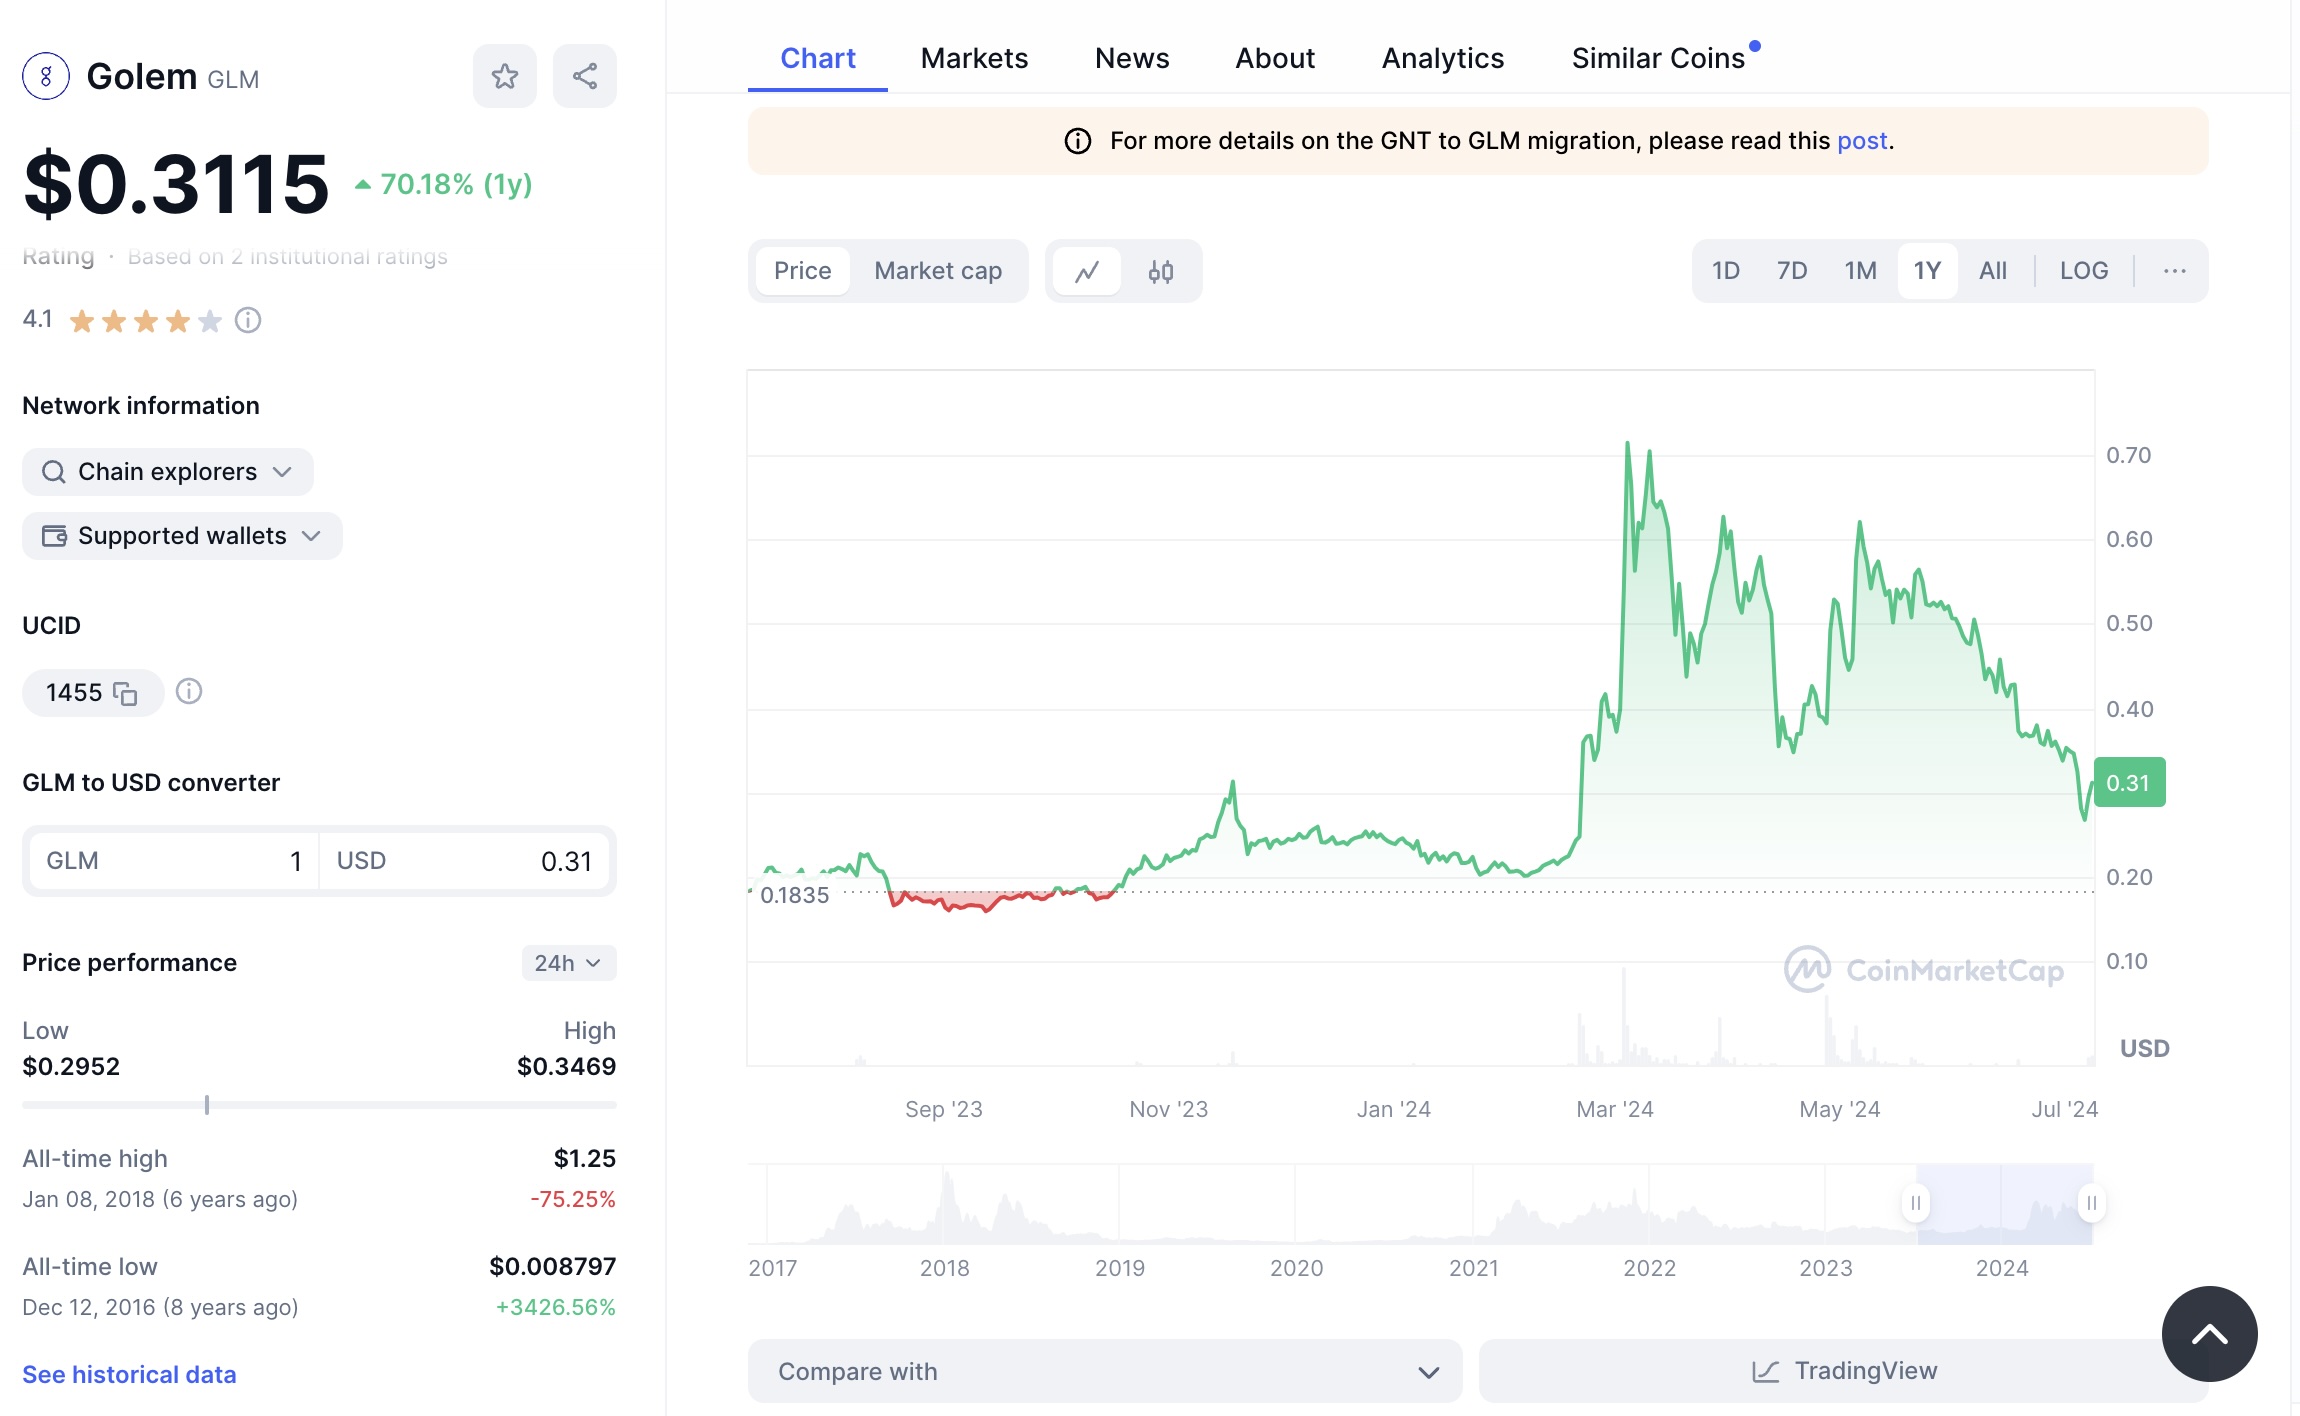Click the 70.18% (1y) change text

pos(456,185)
